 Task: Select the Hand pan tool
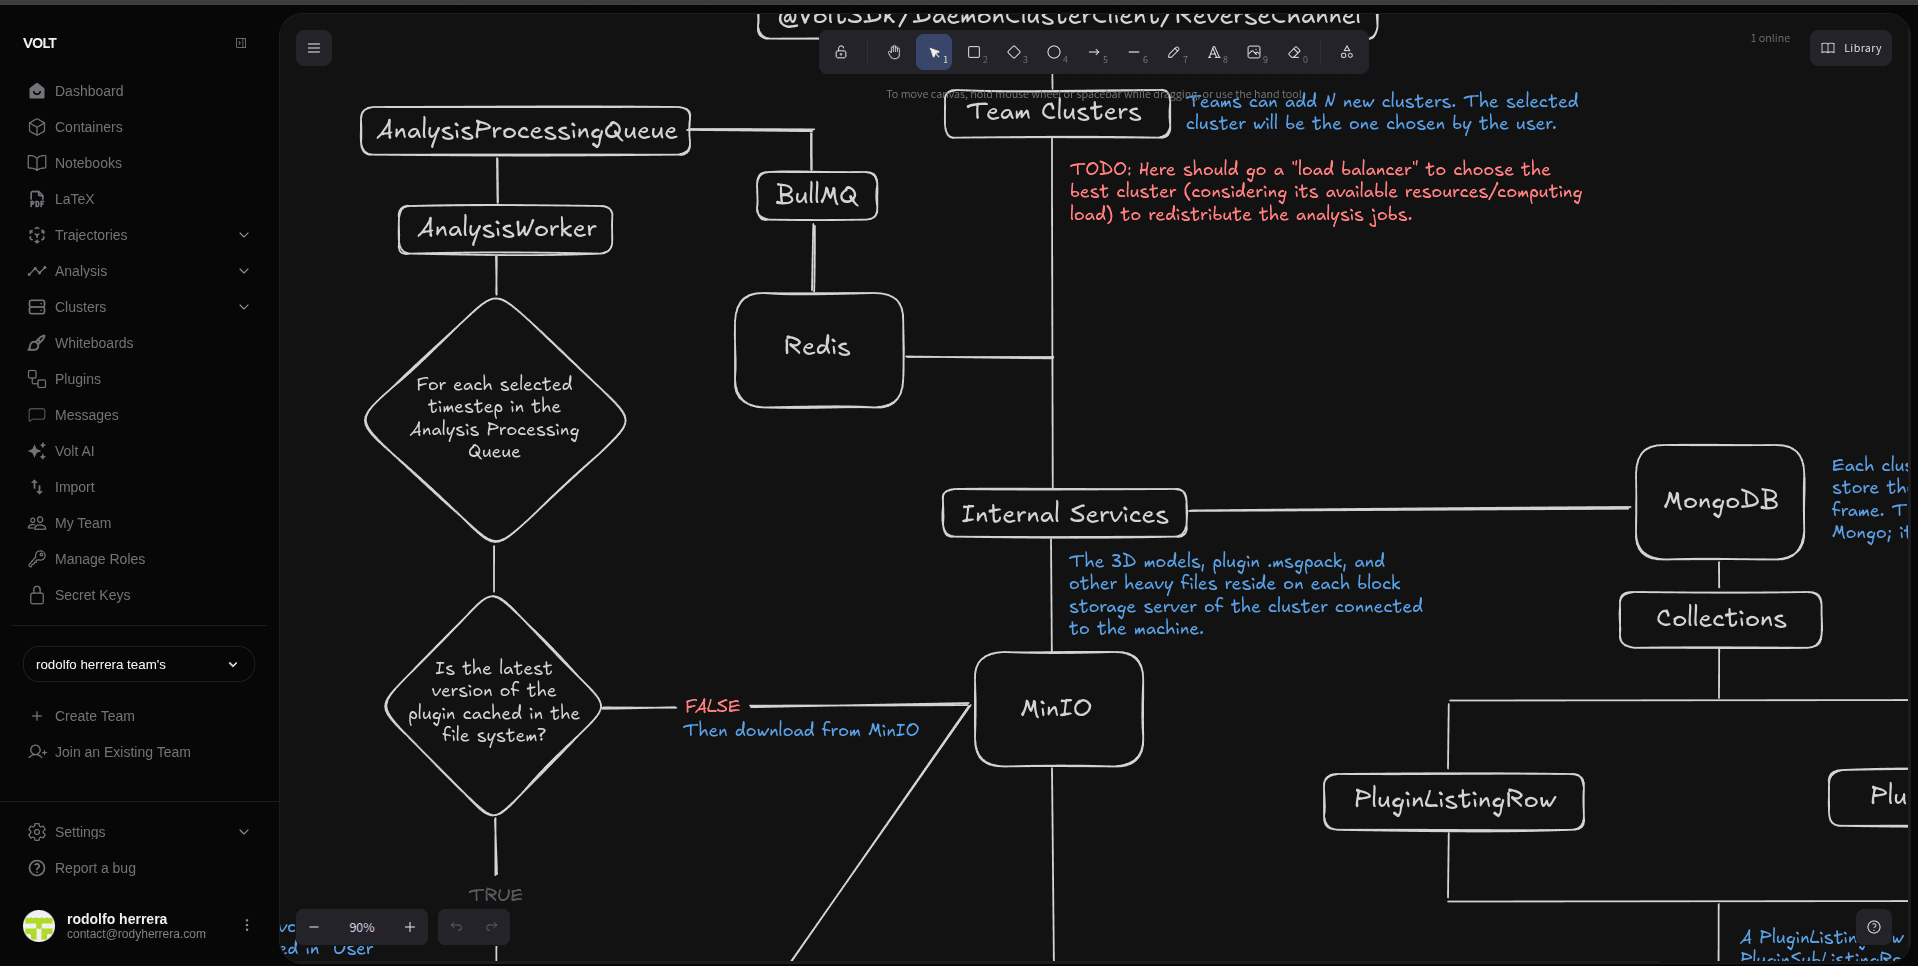893,52
